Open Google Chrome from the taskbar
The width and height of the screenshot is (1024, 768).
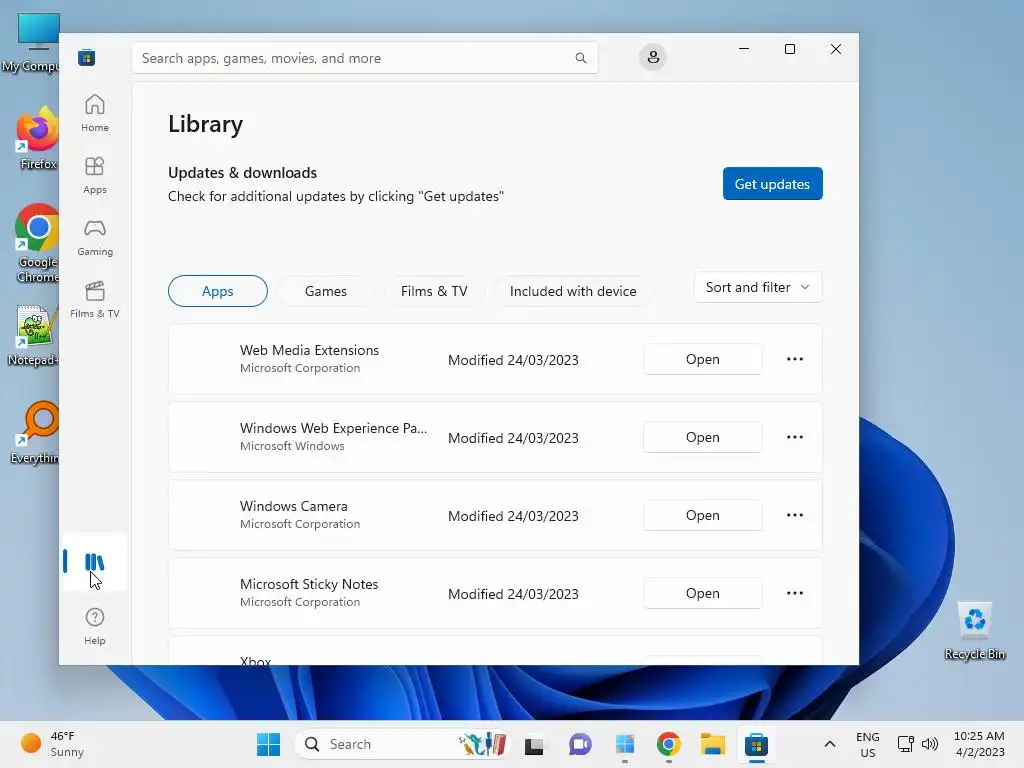click(x=668, y=744)
